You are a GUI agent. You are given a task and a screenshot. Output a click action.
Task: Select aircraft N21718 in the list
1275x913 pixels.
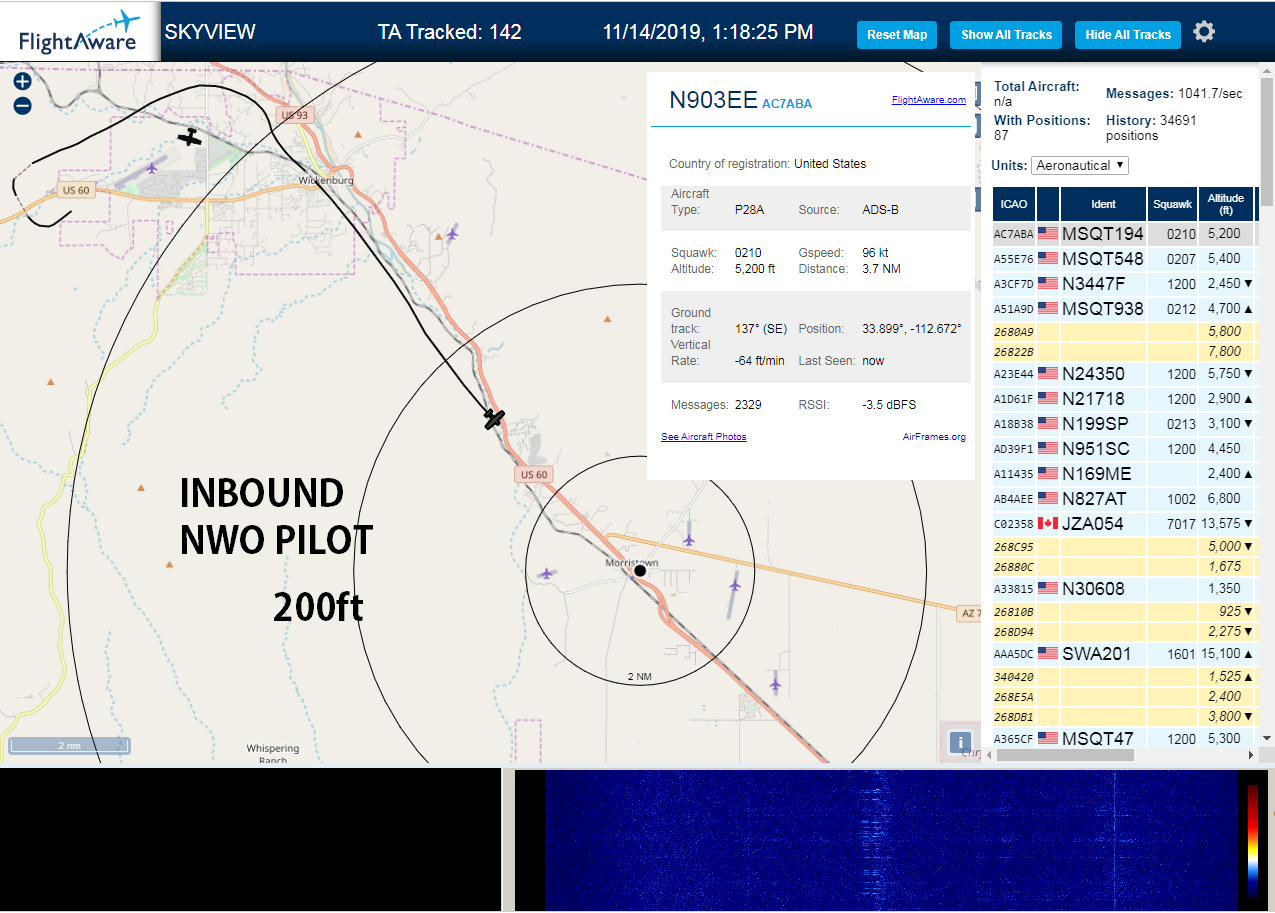pyautogui.click(x=1123, y=398)
